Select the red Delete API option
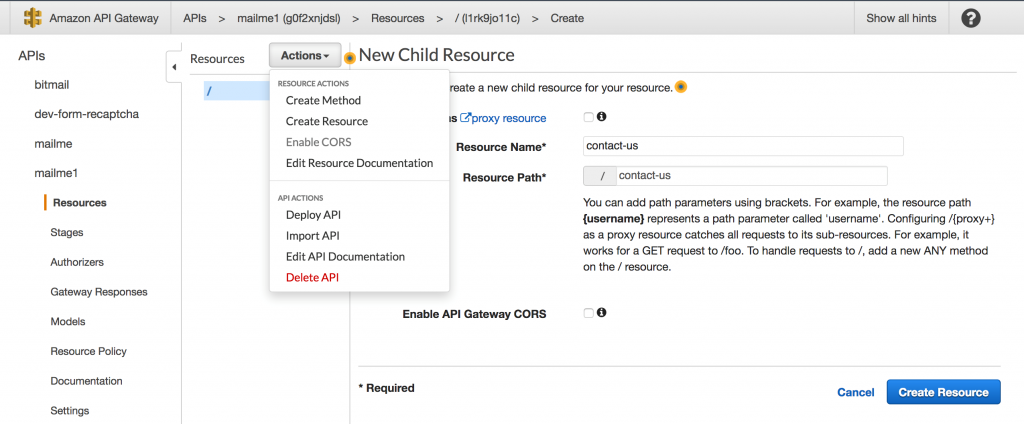The height and width of the screenshot is (424, 1024). pos(312,278)
